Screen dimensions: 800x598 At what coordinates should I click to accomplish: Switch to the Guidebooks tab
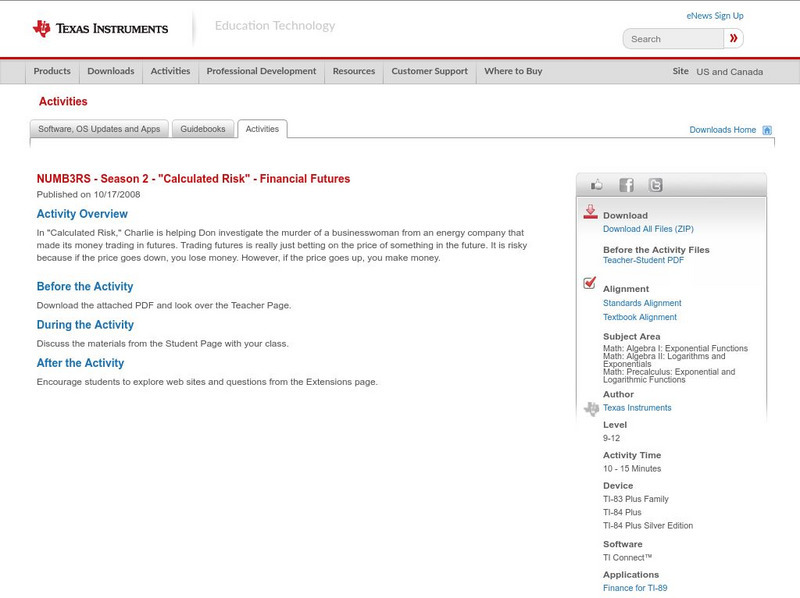coord(203,129)
